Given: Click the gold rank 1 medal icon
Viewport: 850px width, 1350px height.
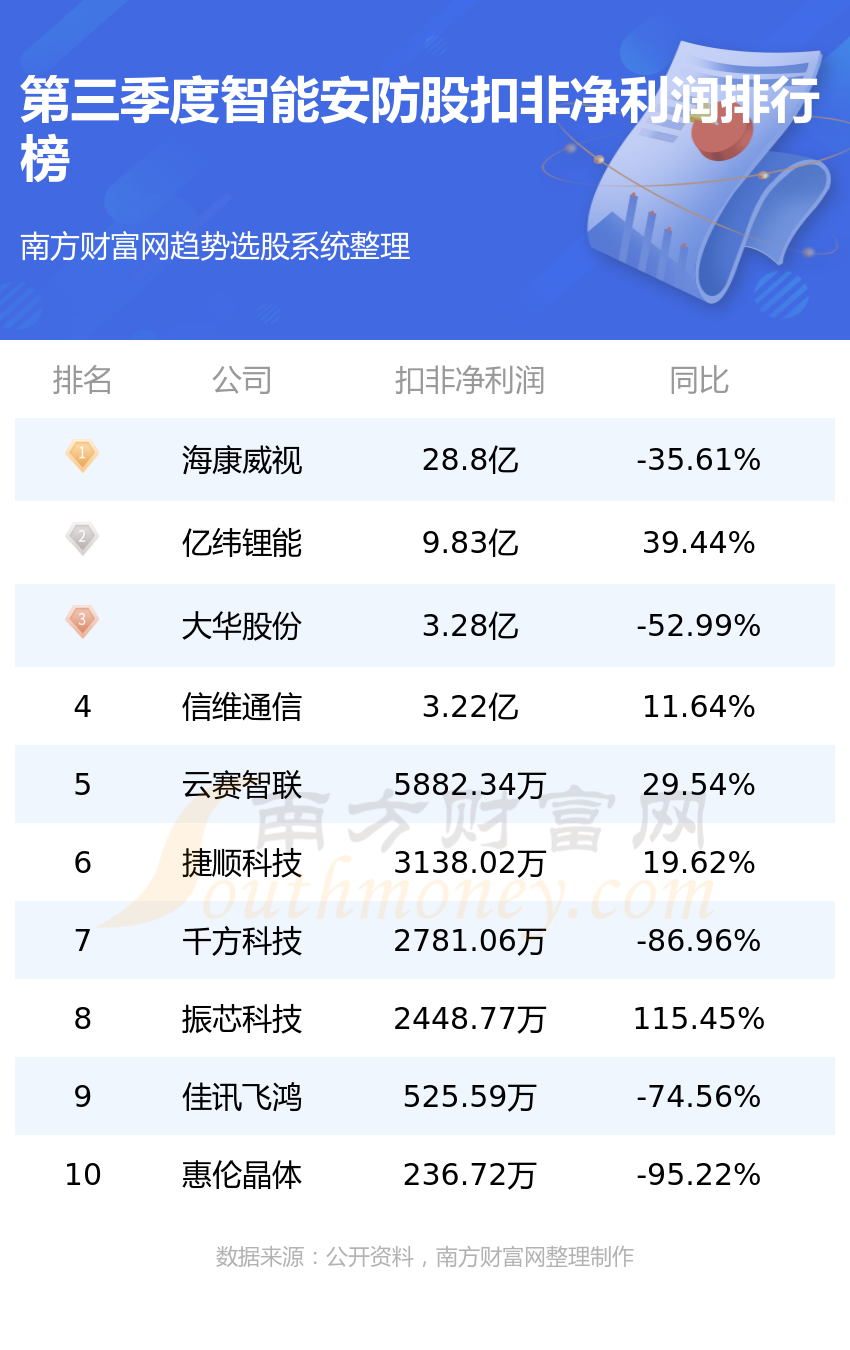Looking at the screenshot, I should coord(82,456).
